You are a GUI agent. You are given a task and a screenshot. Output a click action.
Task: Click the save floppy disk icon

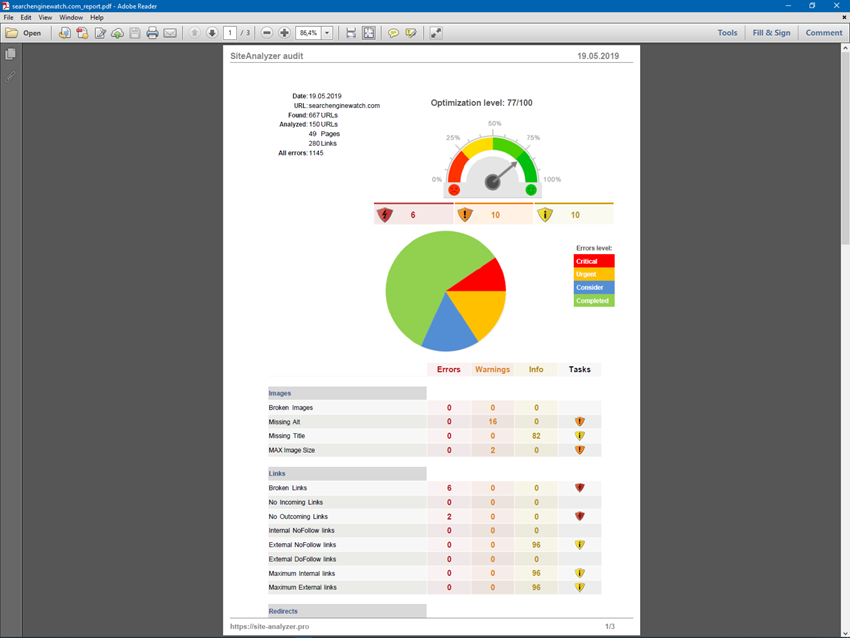134,33
